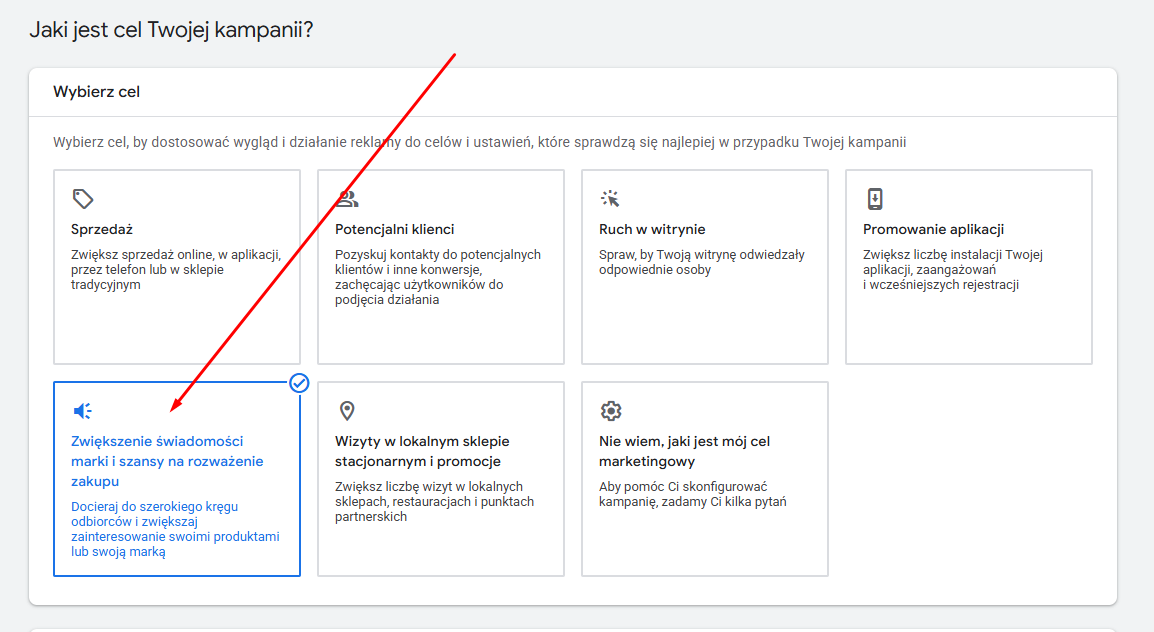This screenshot has height=632, width=1154.
Task: Click the megaphone icon for brand awareness
Action: [83, 411]
